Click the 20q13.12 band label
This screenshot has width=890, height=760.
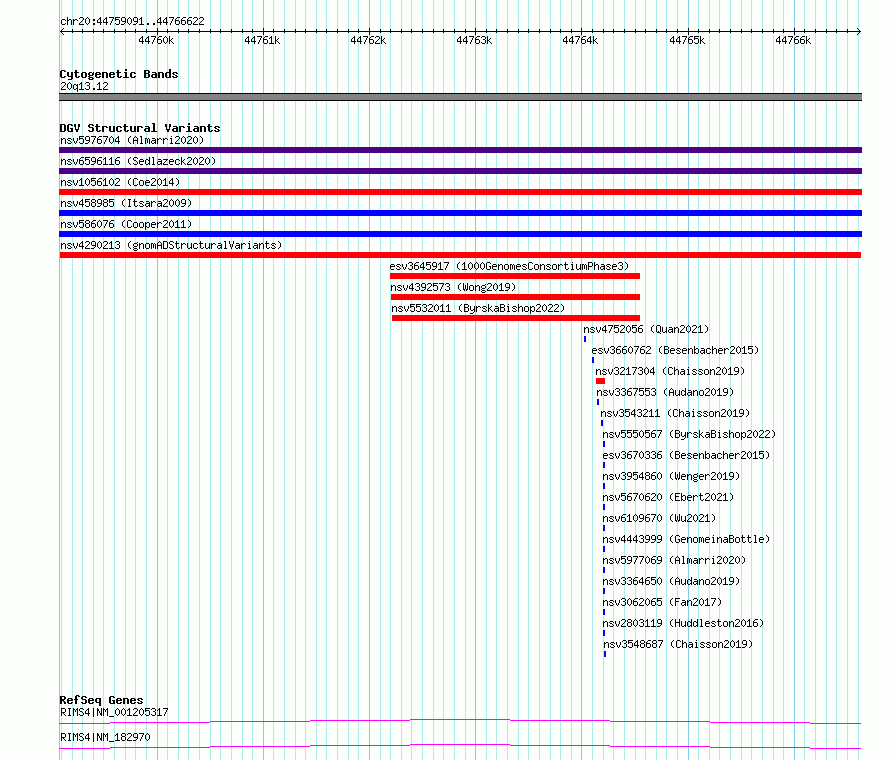(84, 86)
